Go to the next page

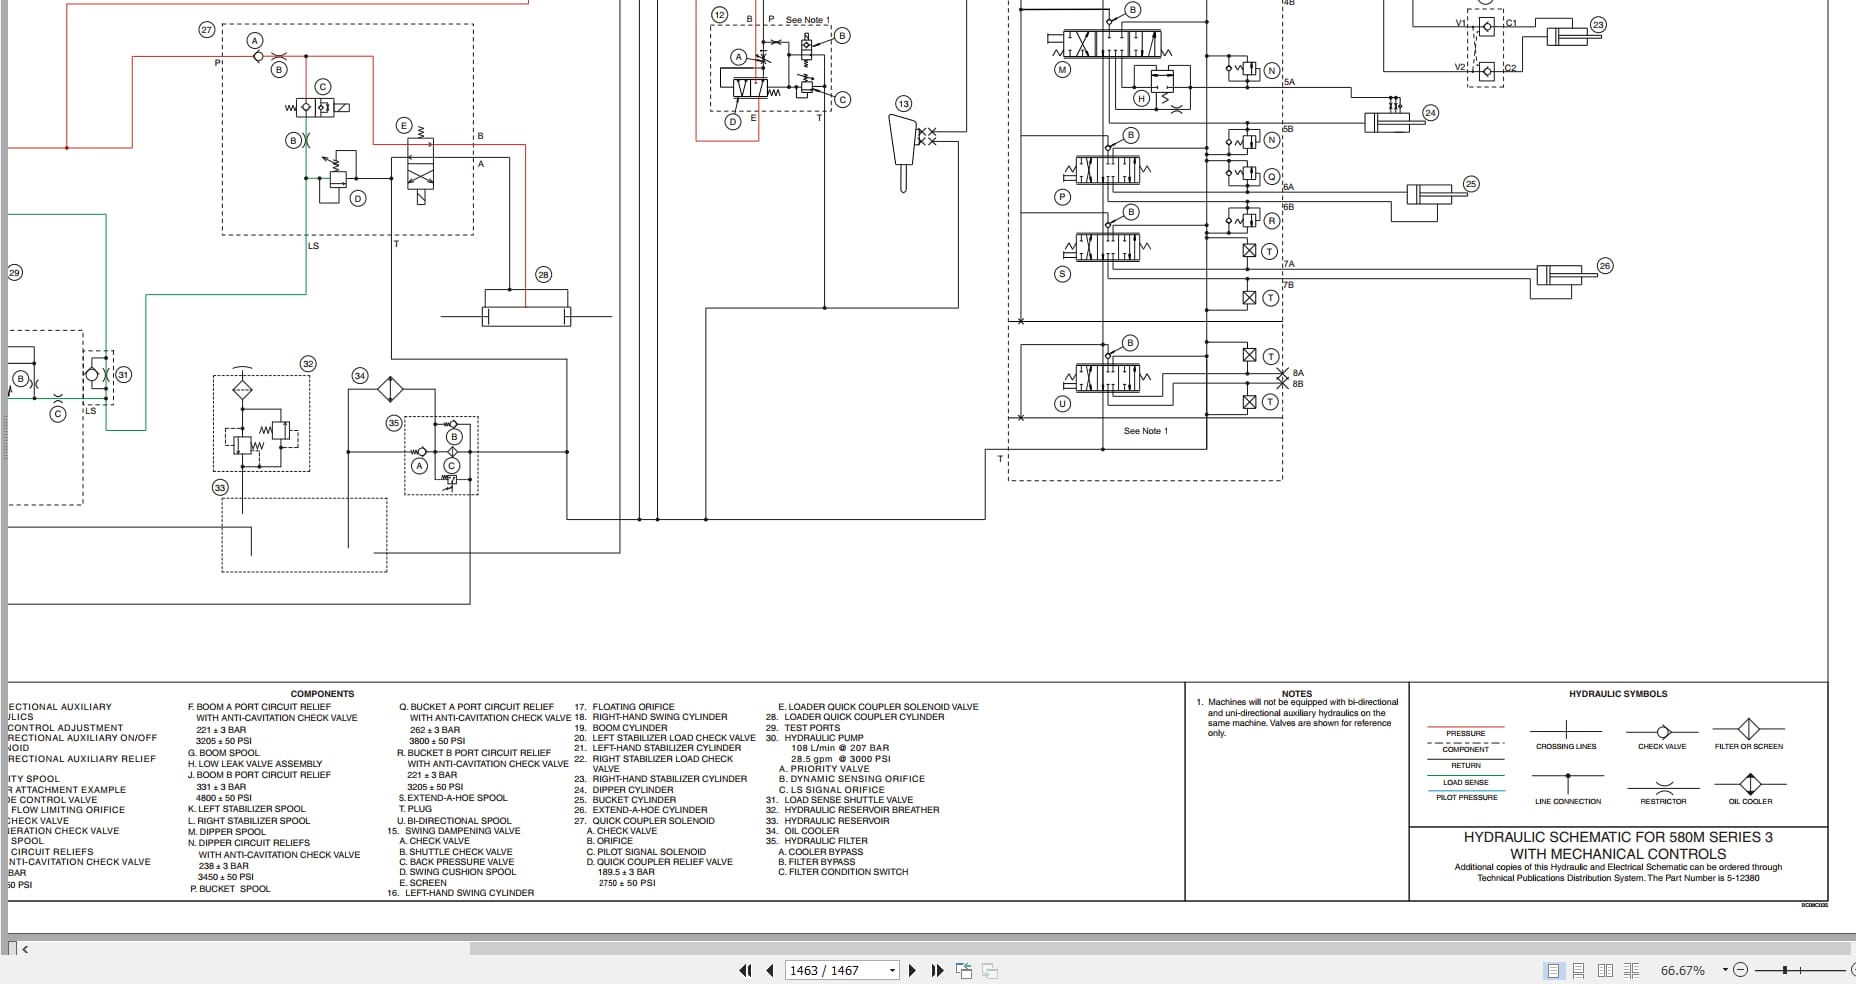pyautogui.click(x=912, y=970)
